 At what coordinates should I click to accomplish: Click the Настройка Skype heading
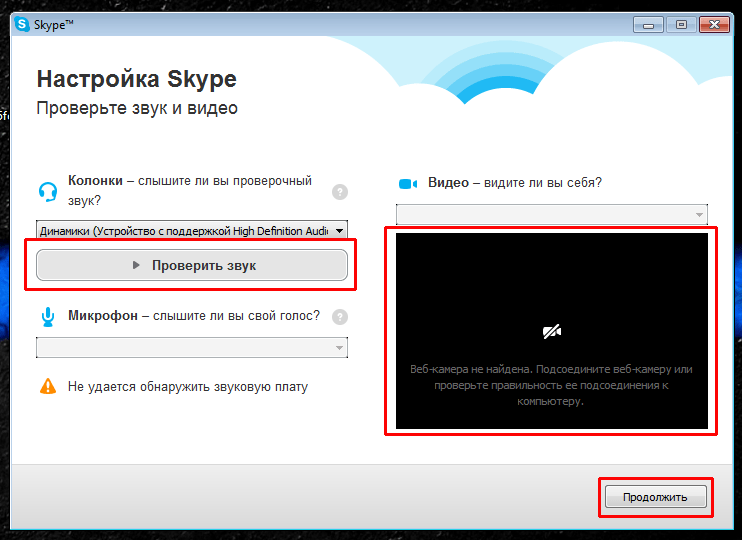137,79
